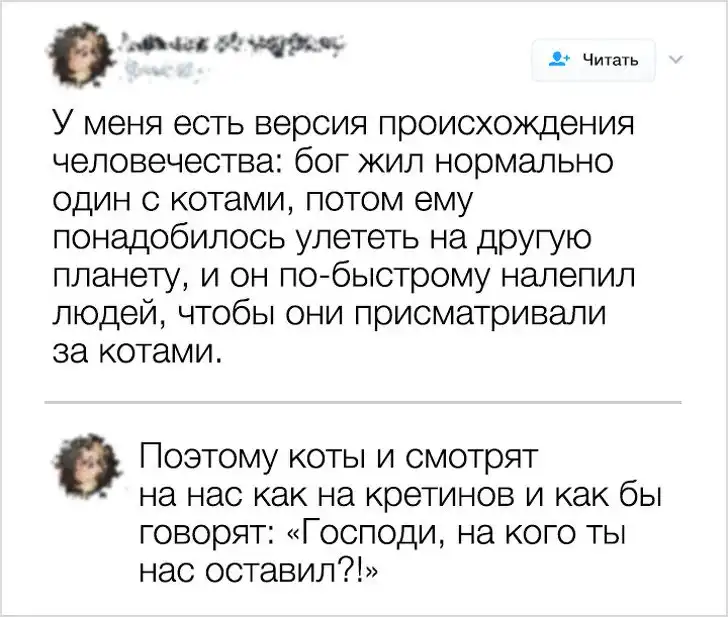Click the line "У меня есть версия происхождения"
Screen dimensions: 728x617
point(343,126)
